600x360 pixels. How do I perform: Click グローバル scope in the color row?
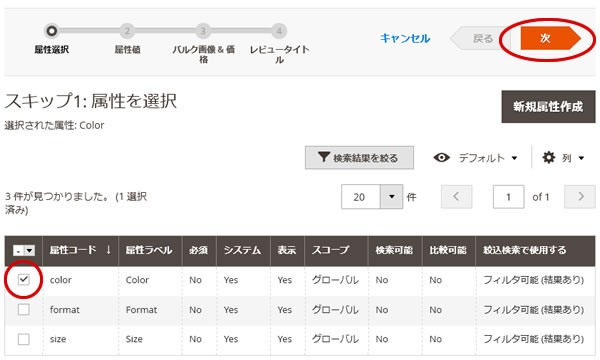tap(335, 280)
